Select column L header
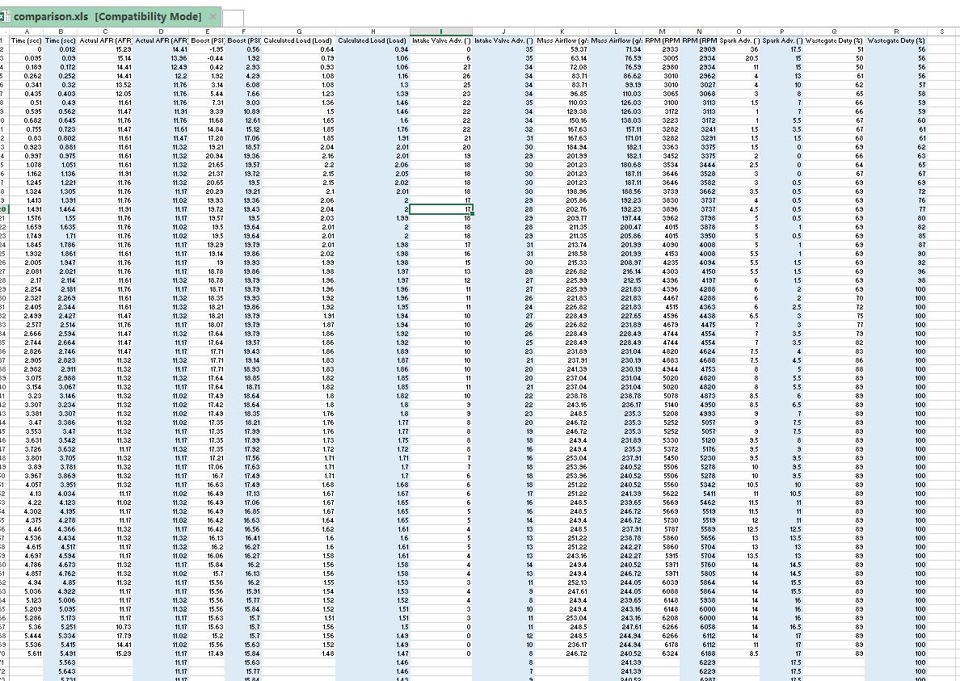 (x=616, y=31)
